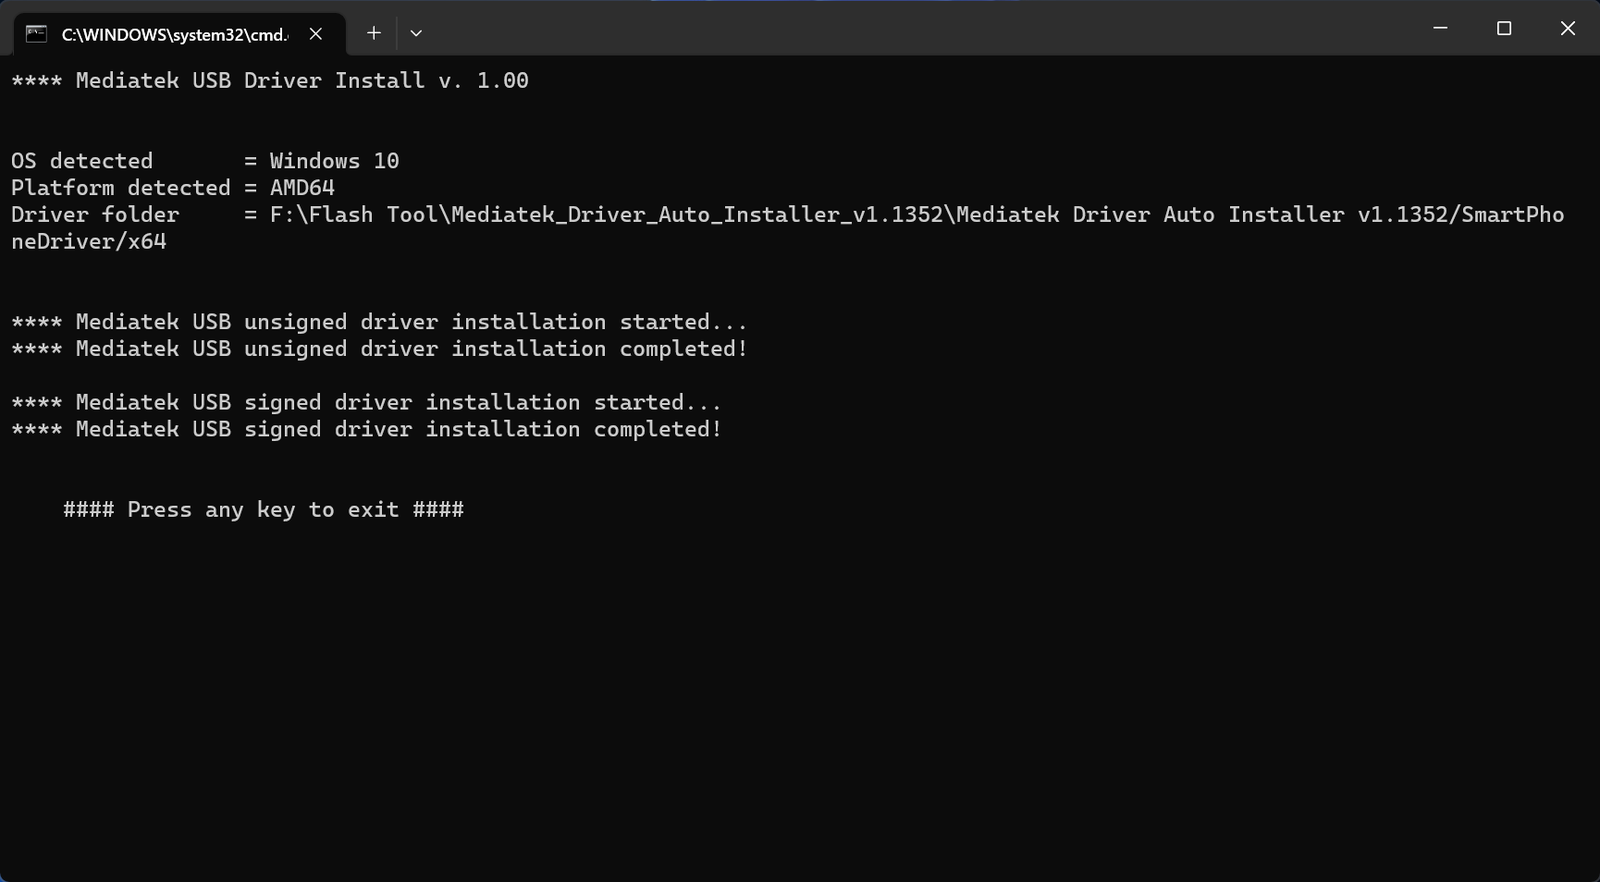Minimize the terminal window
Image resolution: width=1600 pixels, height=882 pixels.
(1440, 28)
